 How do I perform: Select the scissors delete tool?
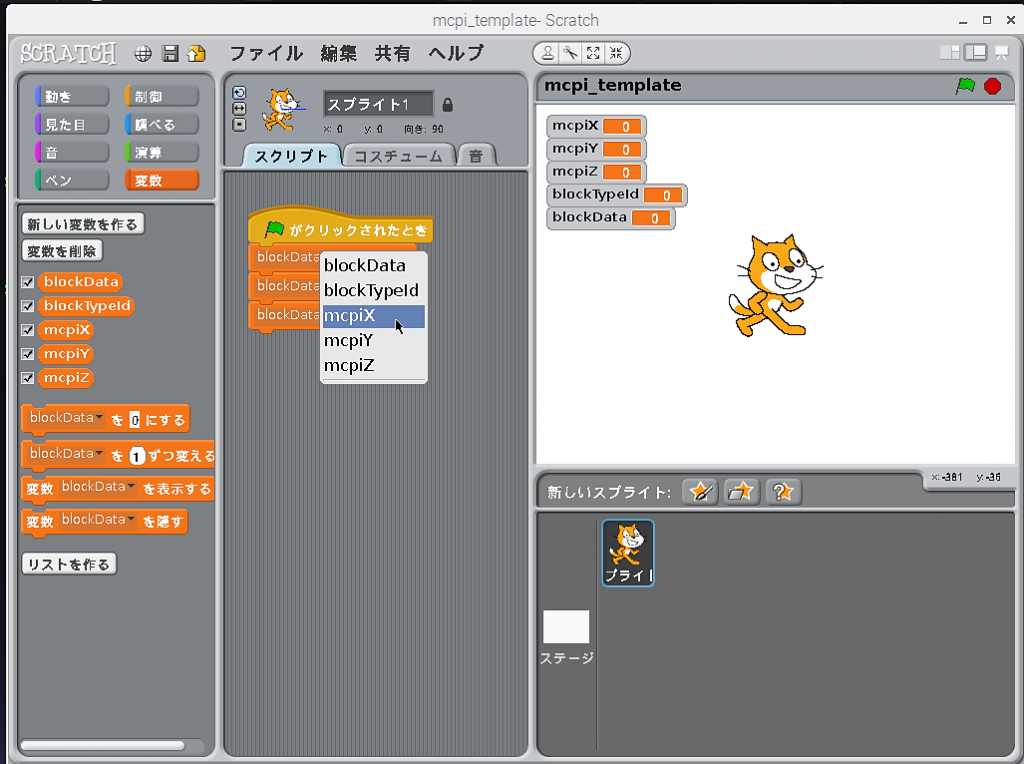coord(571,54)
